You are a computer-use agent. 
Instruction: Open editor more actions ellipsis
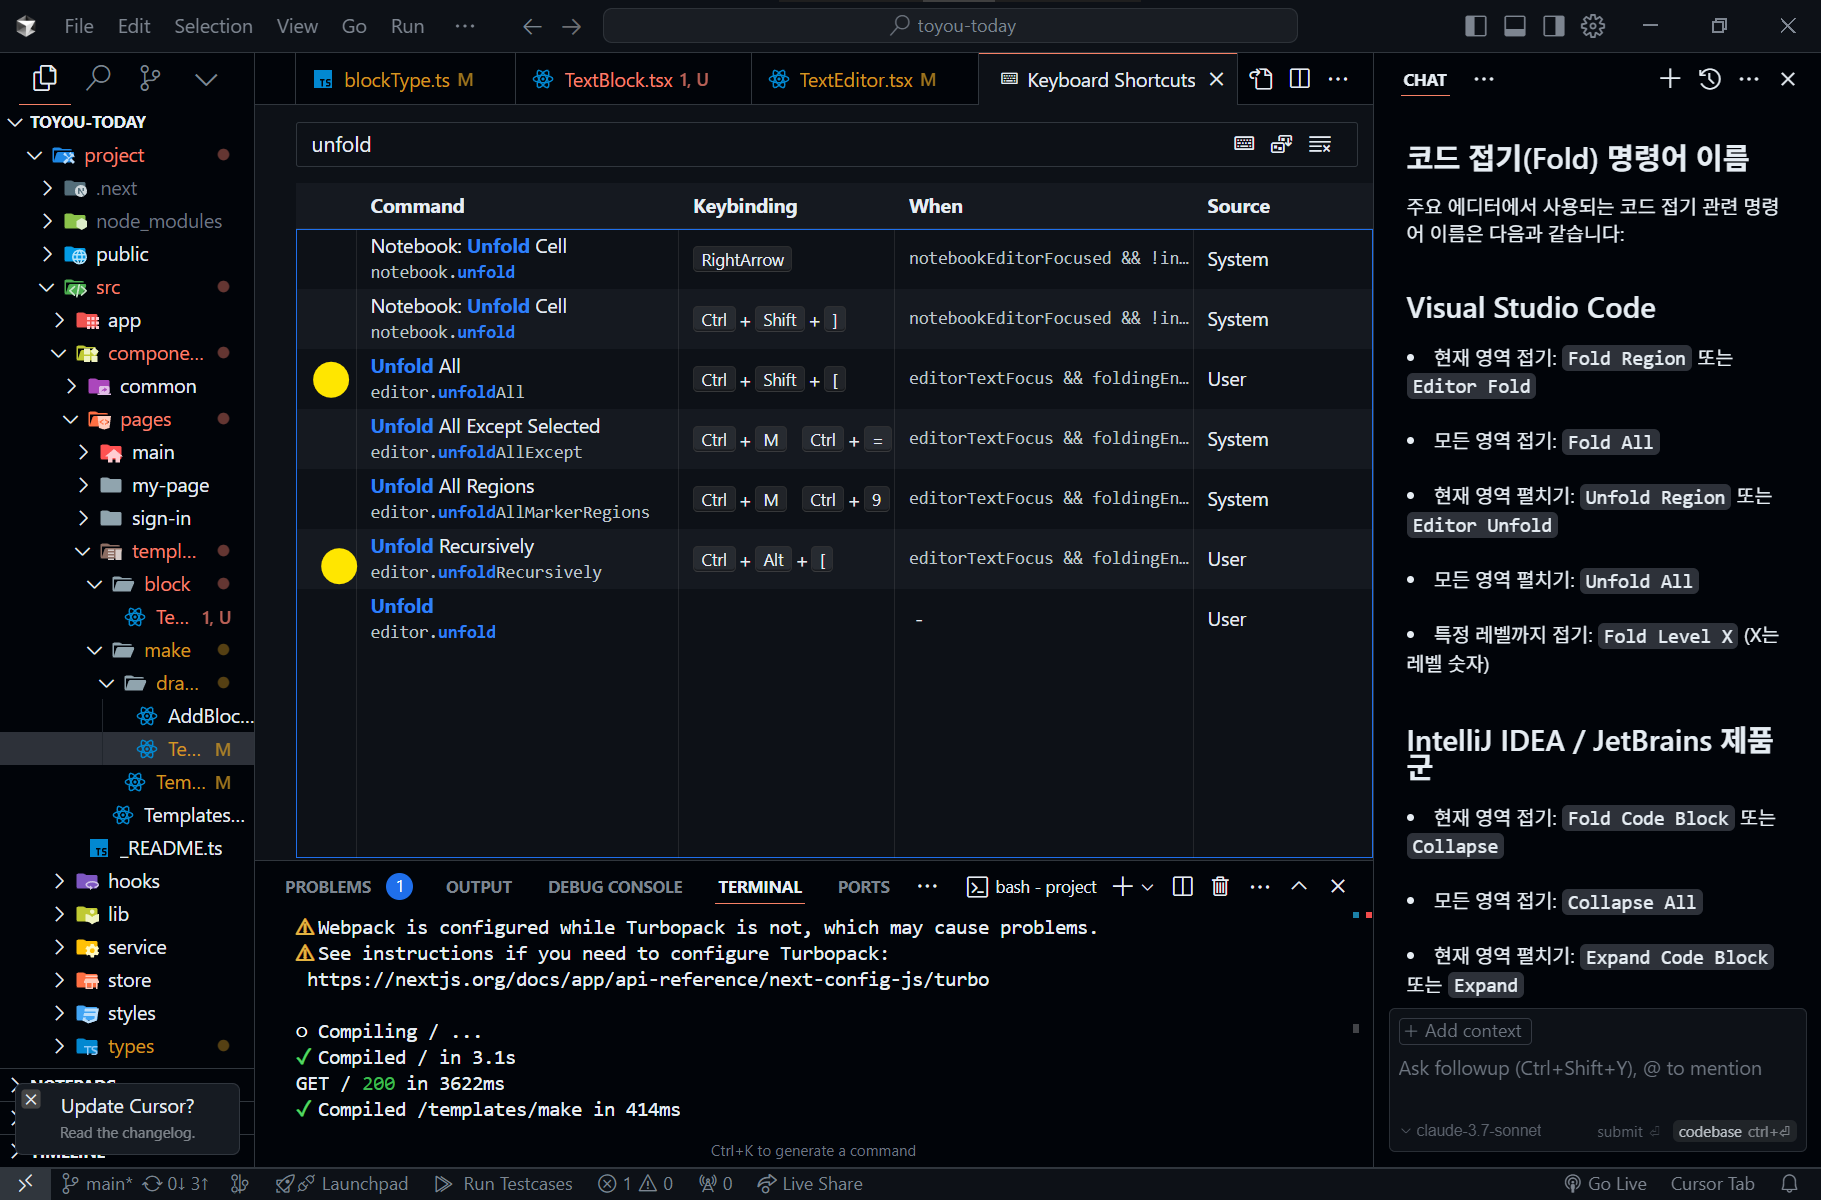(x=1338, y=79)
